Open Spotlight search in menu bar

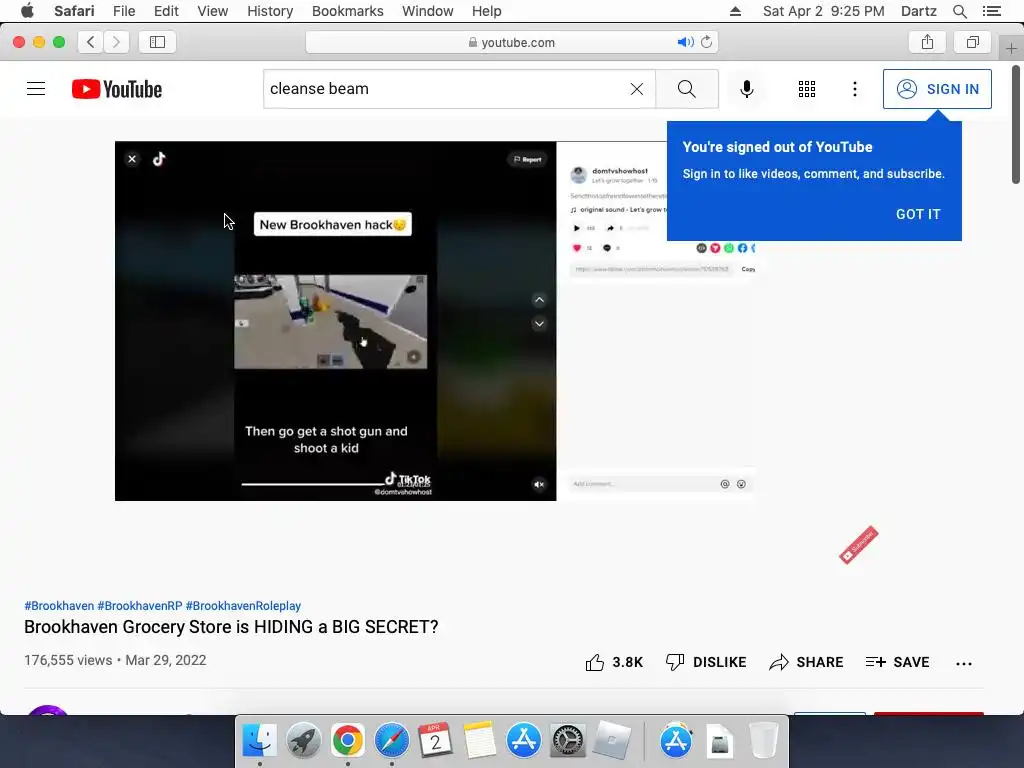959,11
